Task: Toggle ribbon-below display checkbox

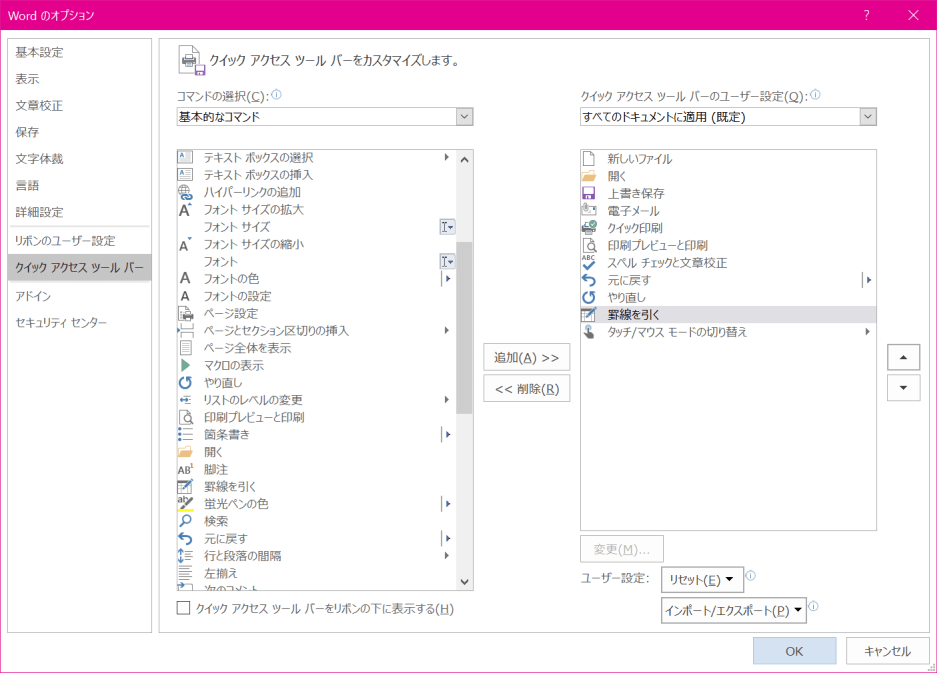Action: click(x=183, y=608)
